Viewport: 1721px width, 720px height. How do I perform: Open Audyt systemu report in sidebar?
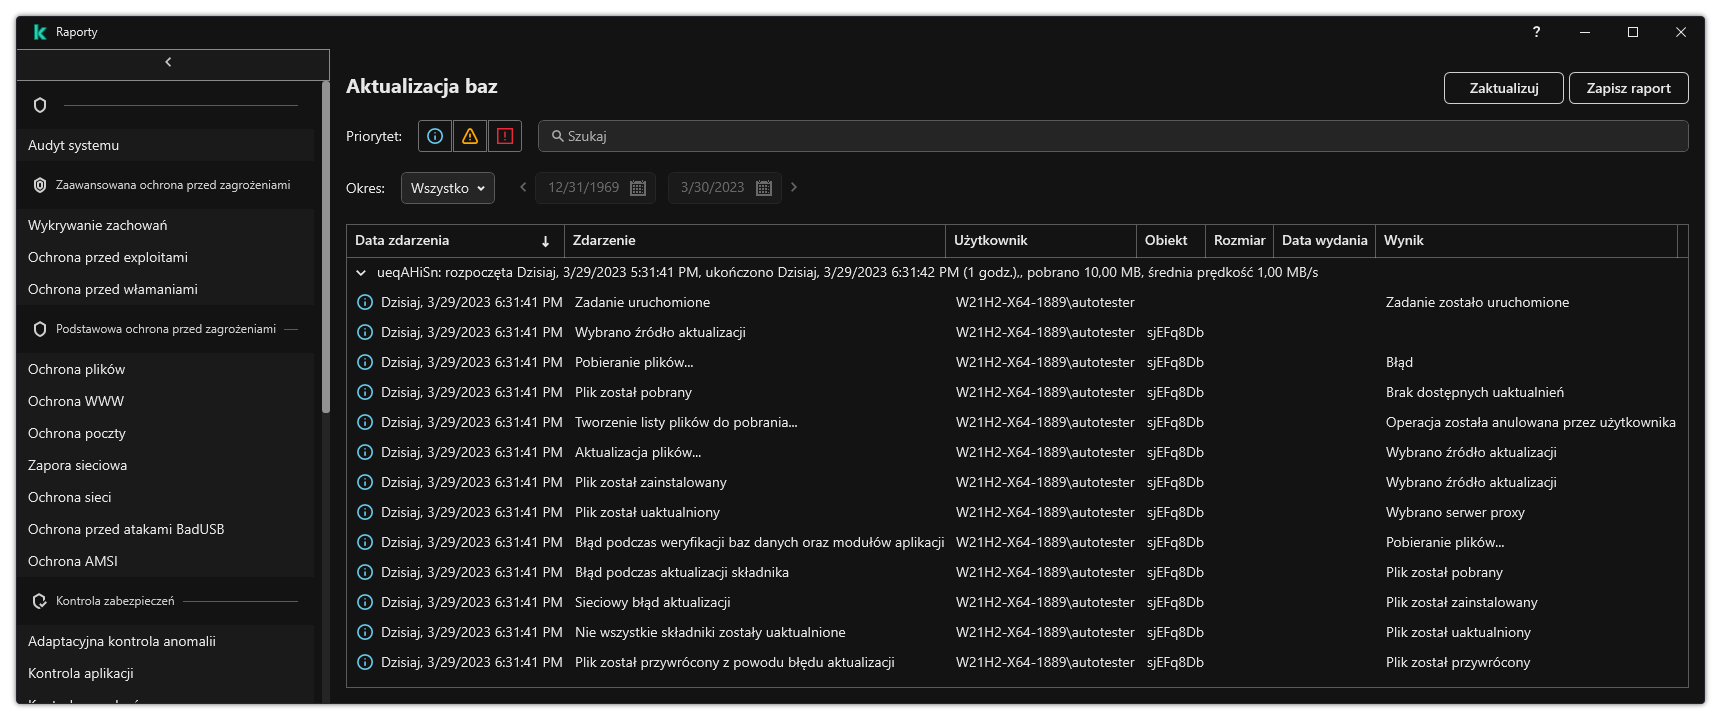[x=74, y=145]
